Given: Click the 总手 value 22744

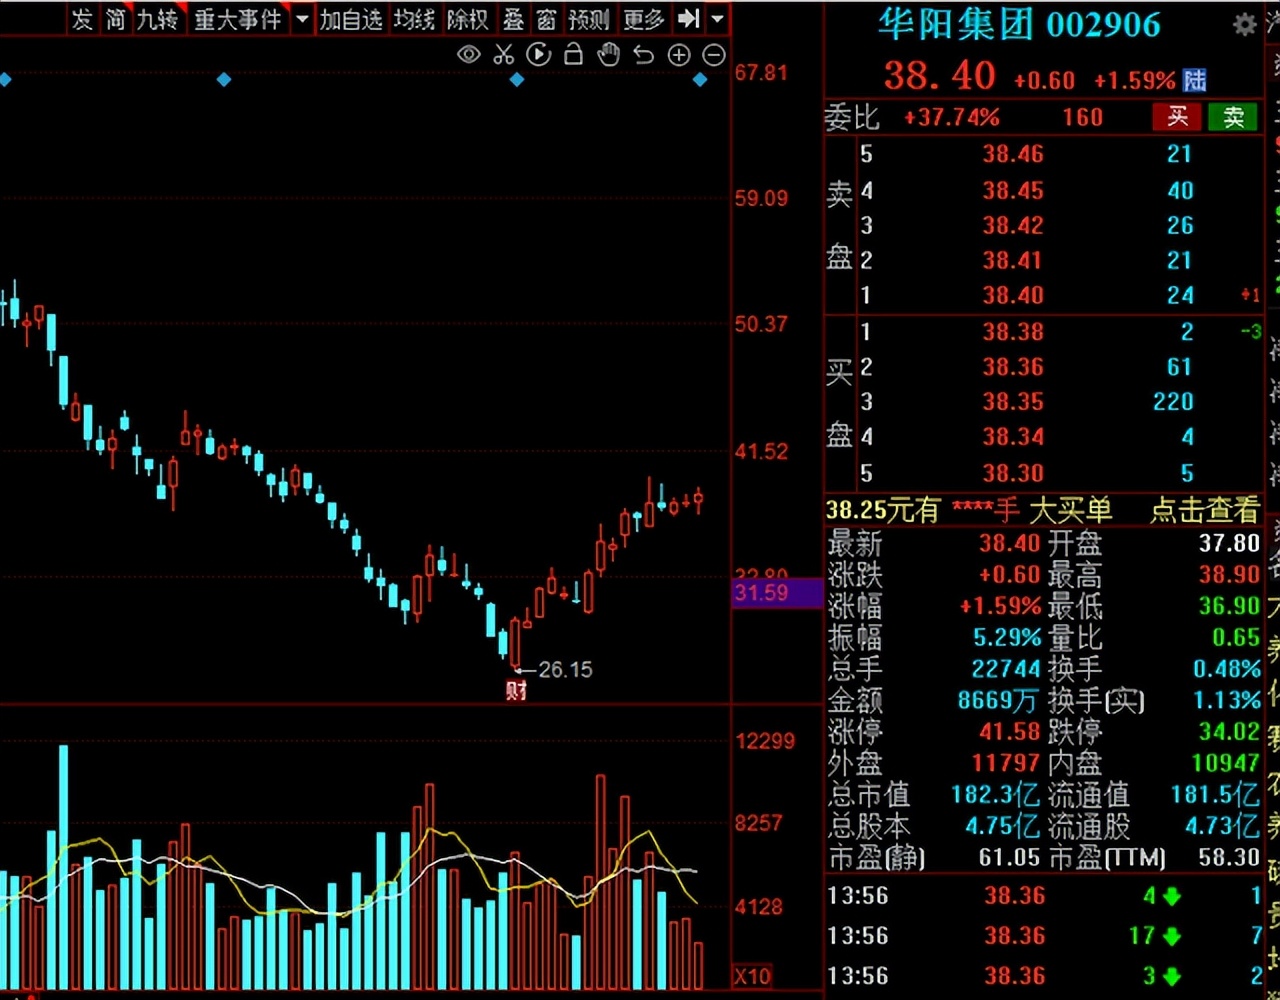Looking at the screenshot, I should (x=1006, y=668).
